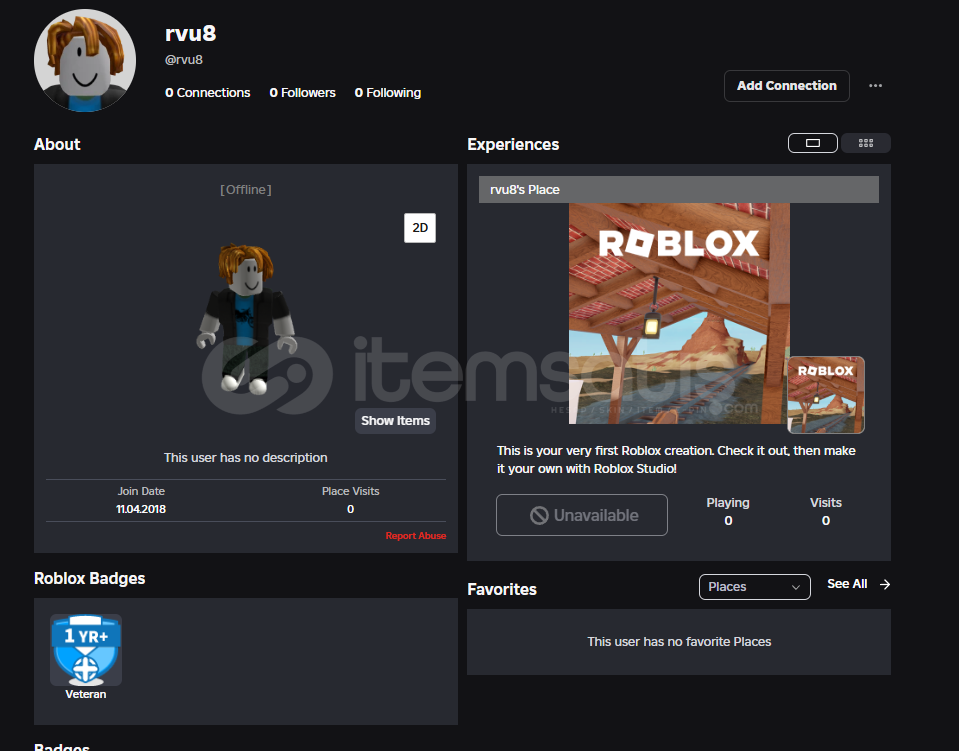
Task: Click the rvu8 display name heading
Action: [190, 33]
